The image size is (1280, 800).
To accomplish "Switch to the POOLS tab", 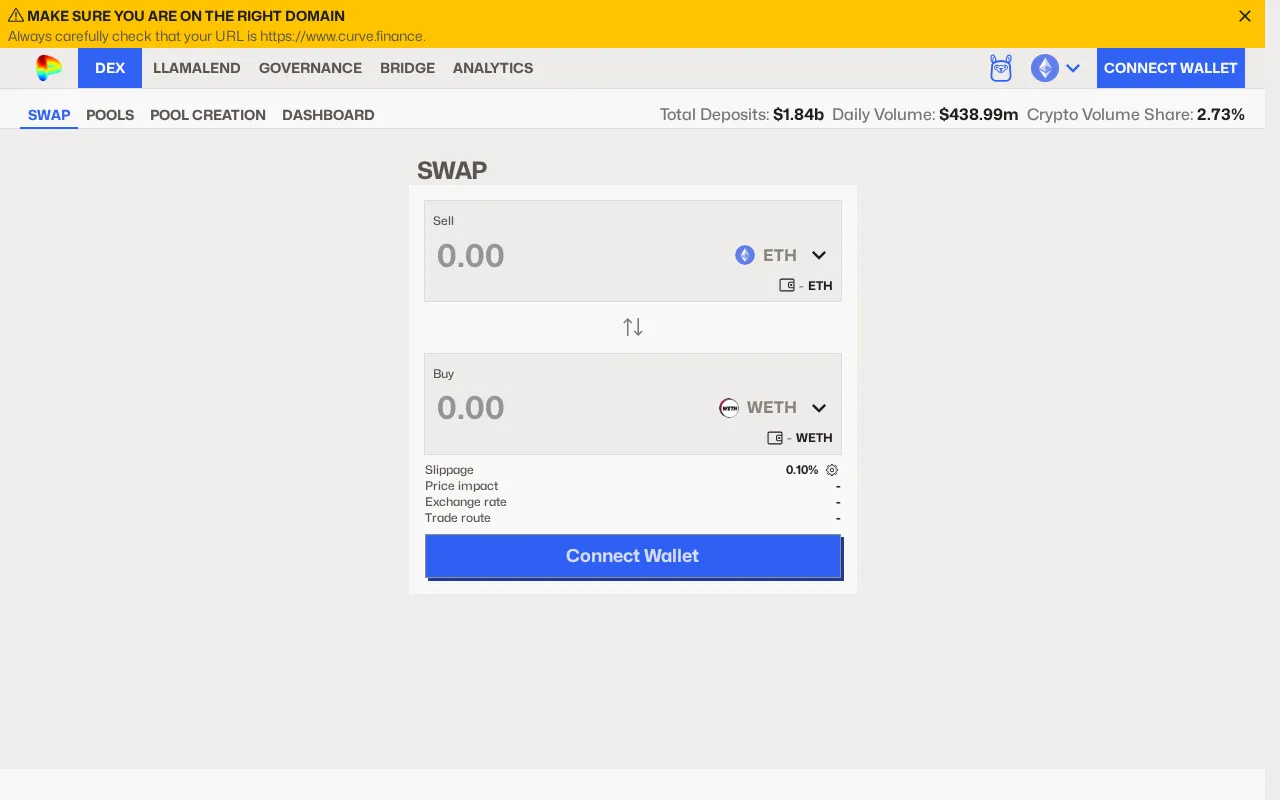I will tap(110, 115).
